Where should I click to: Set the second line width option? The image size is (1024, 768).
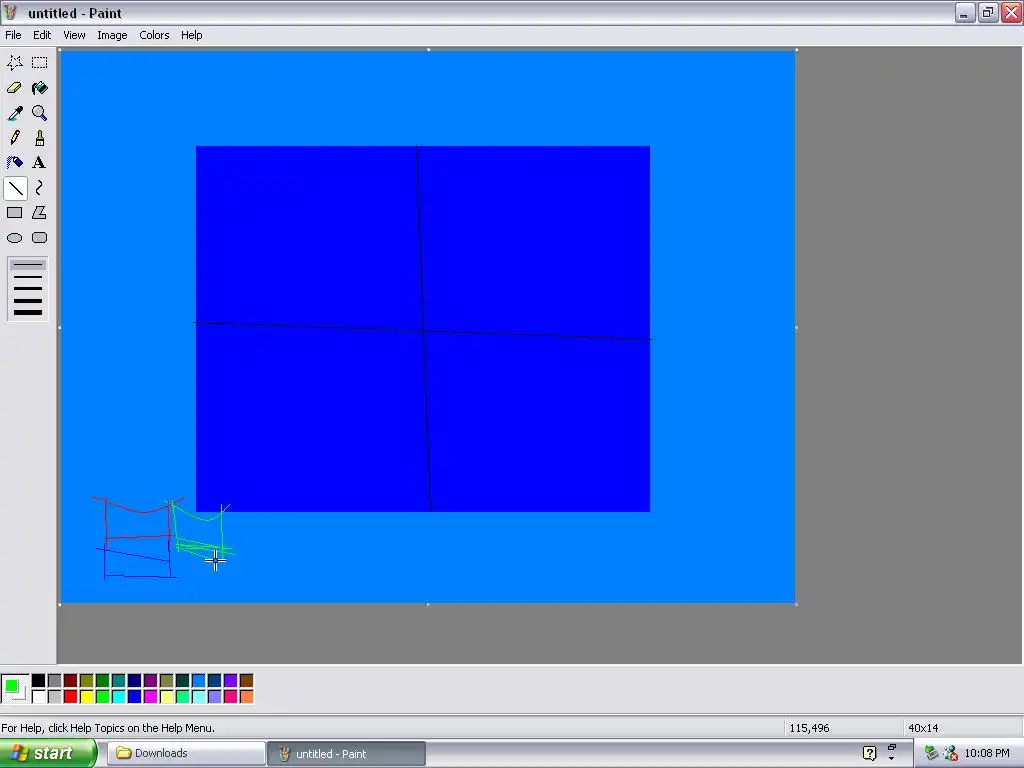coord(28,277)
